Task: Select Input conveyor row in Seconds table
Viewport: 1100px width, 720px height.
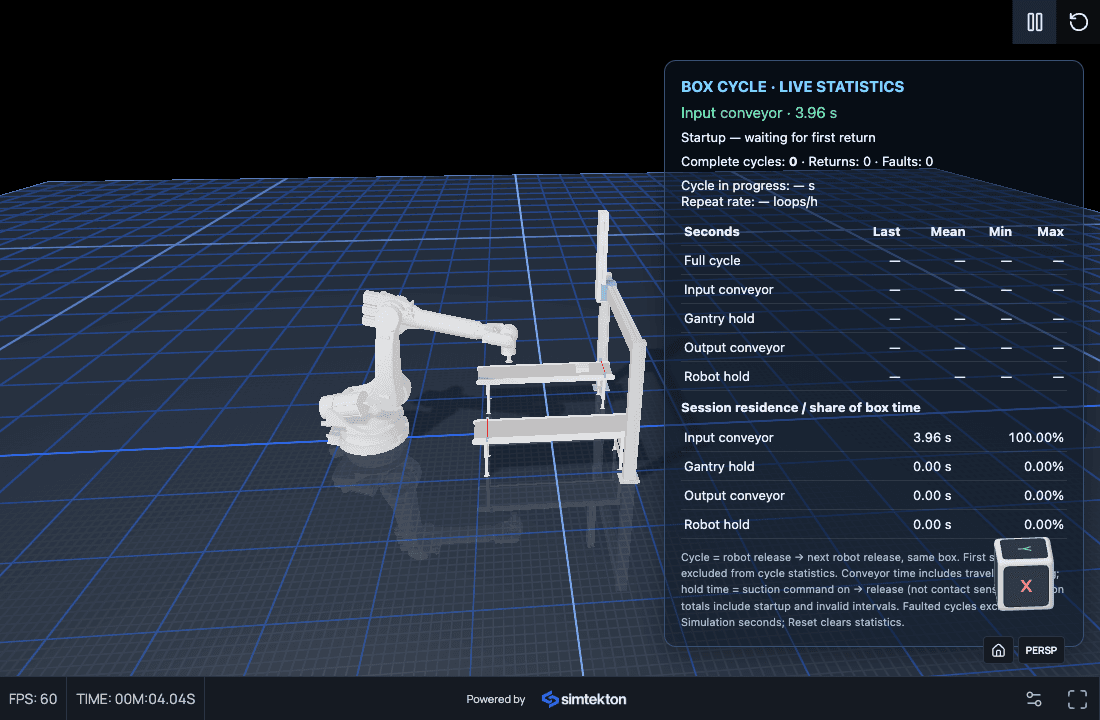Action: pyautogui.click(x=873, y=289)
